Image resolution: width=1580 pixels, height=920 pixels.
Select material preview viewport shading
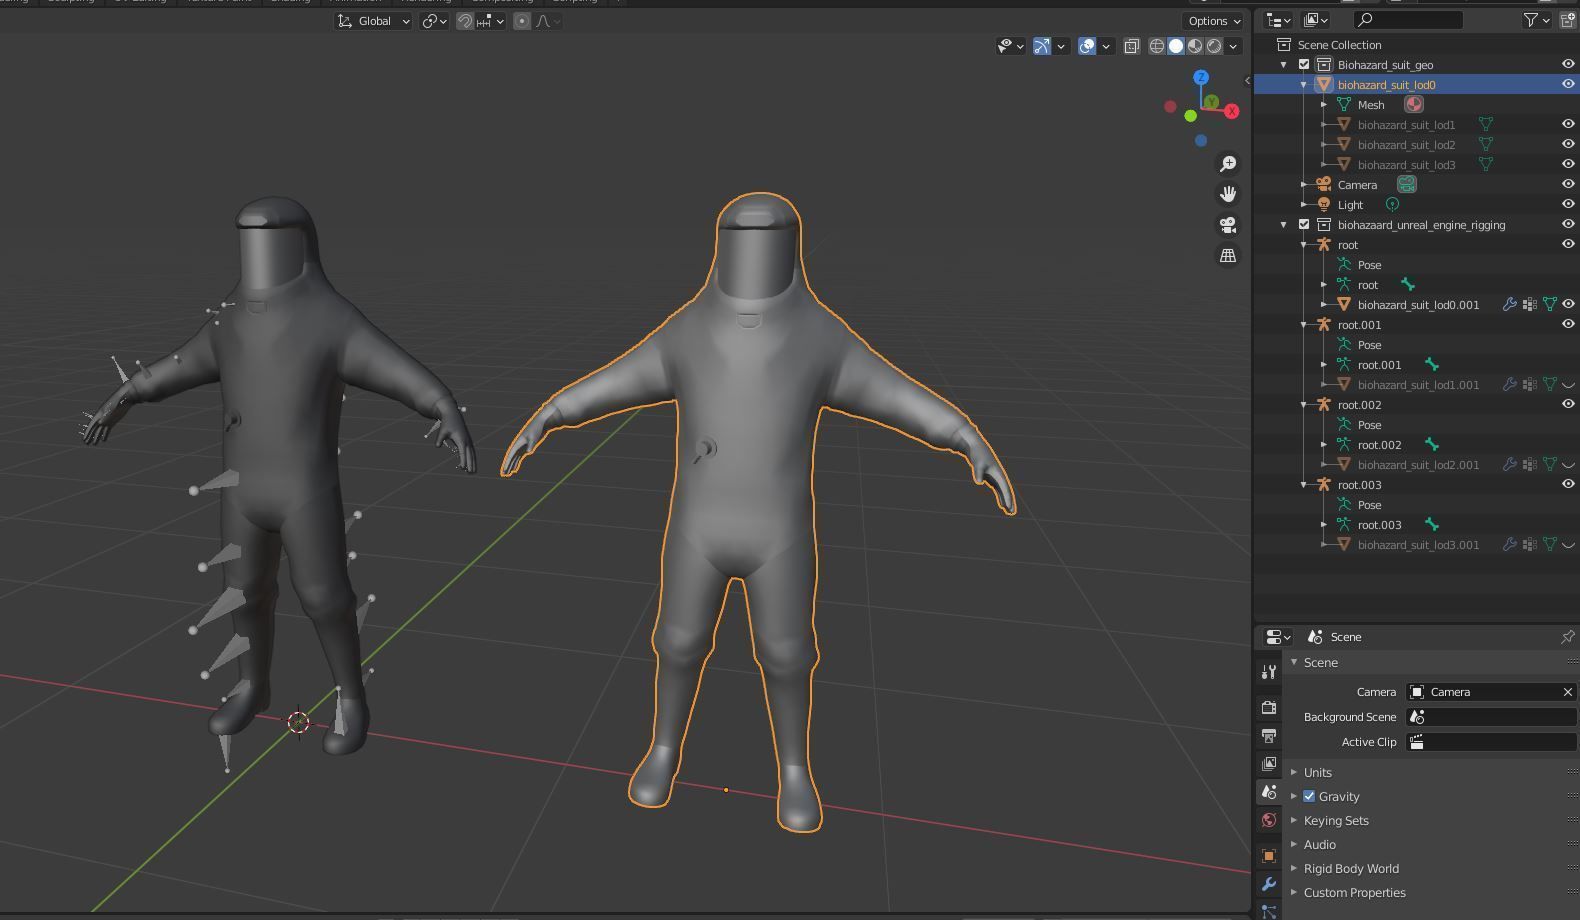pyautogui.click(x=1195, y=46)
